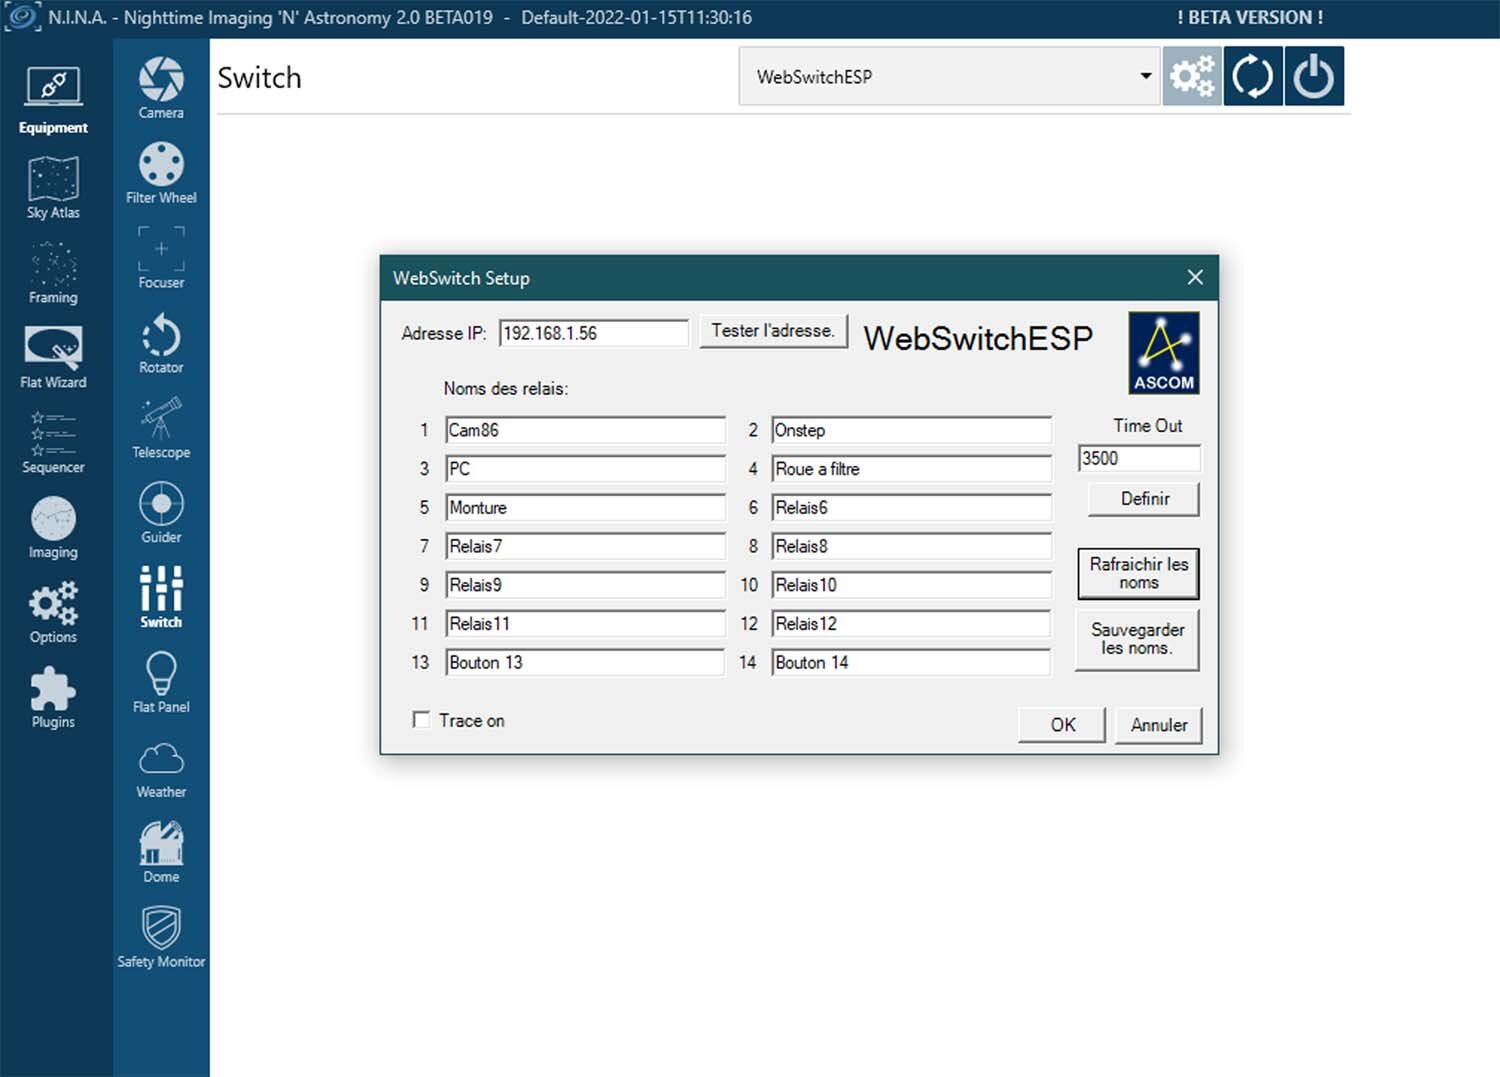This screenshot has width=1500, height=1077.
Task: Go to the Framing assistant
Action: coord(53,273)
